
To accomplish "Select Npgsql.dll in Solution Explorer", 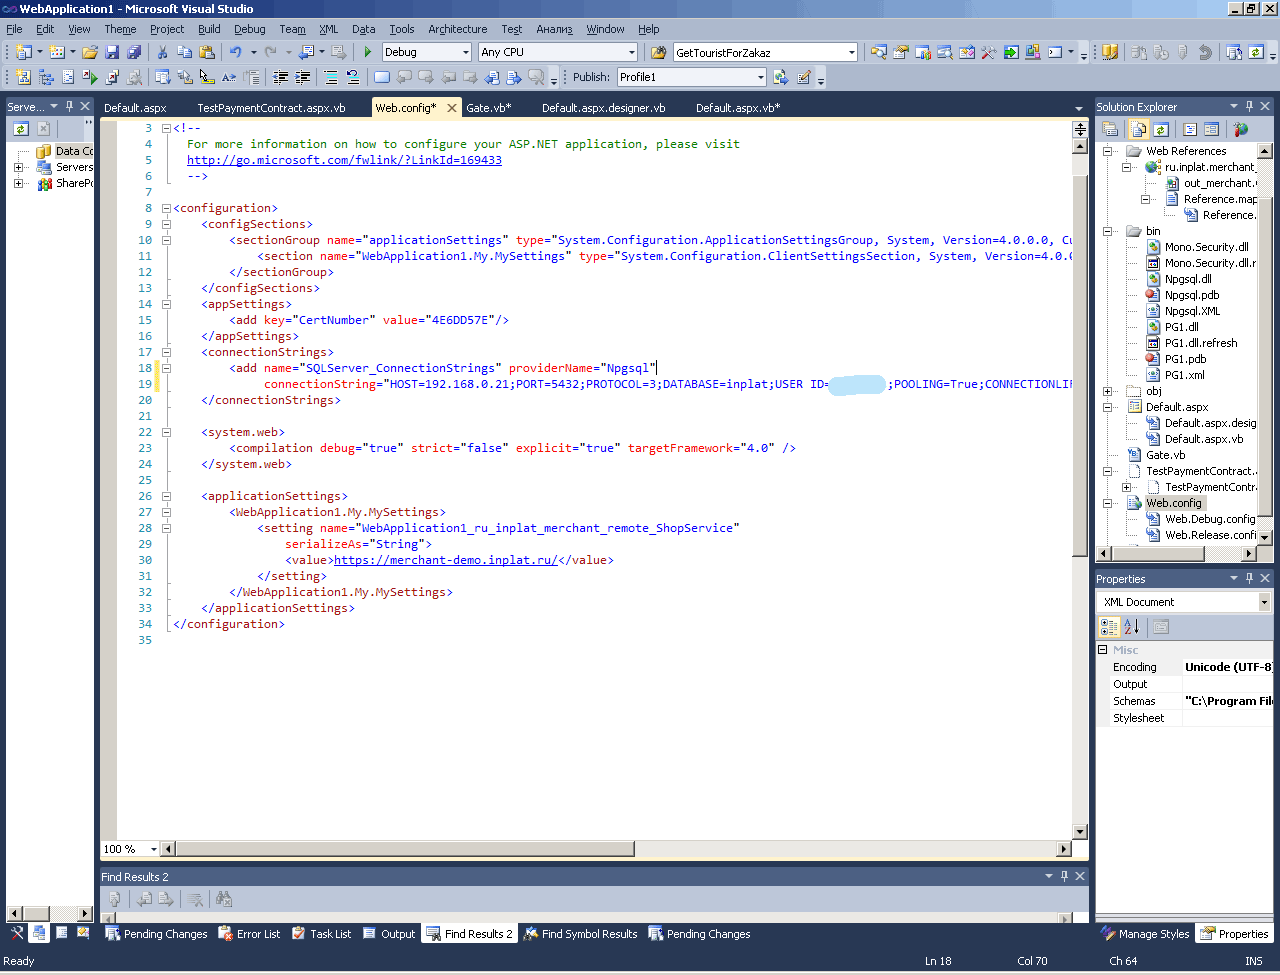I will [x=1188, y=279].
